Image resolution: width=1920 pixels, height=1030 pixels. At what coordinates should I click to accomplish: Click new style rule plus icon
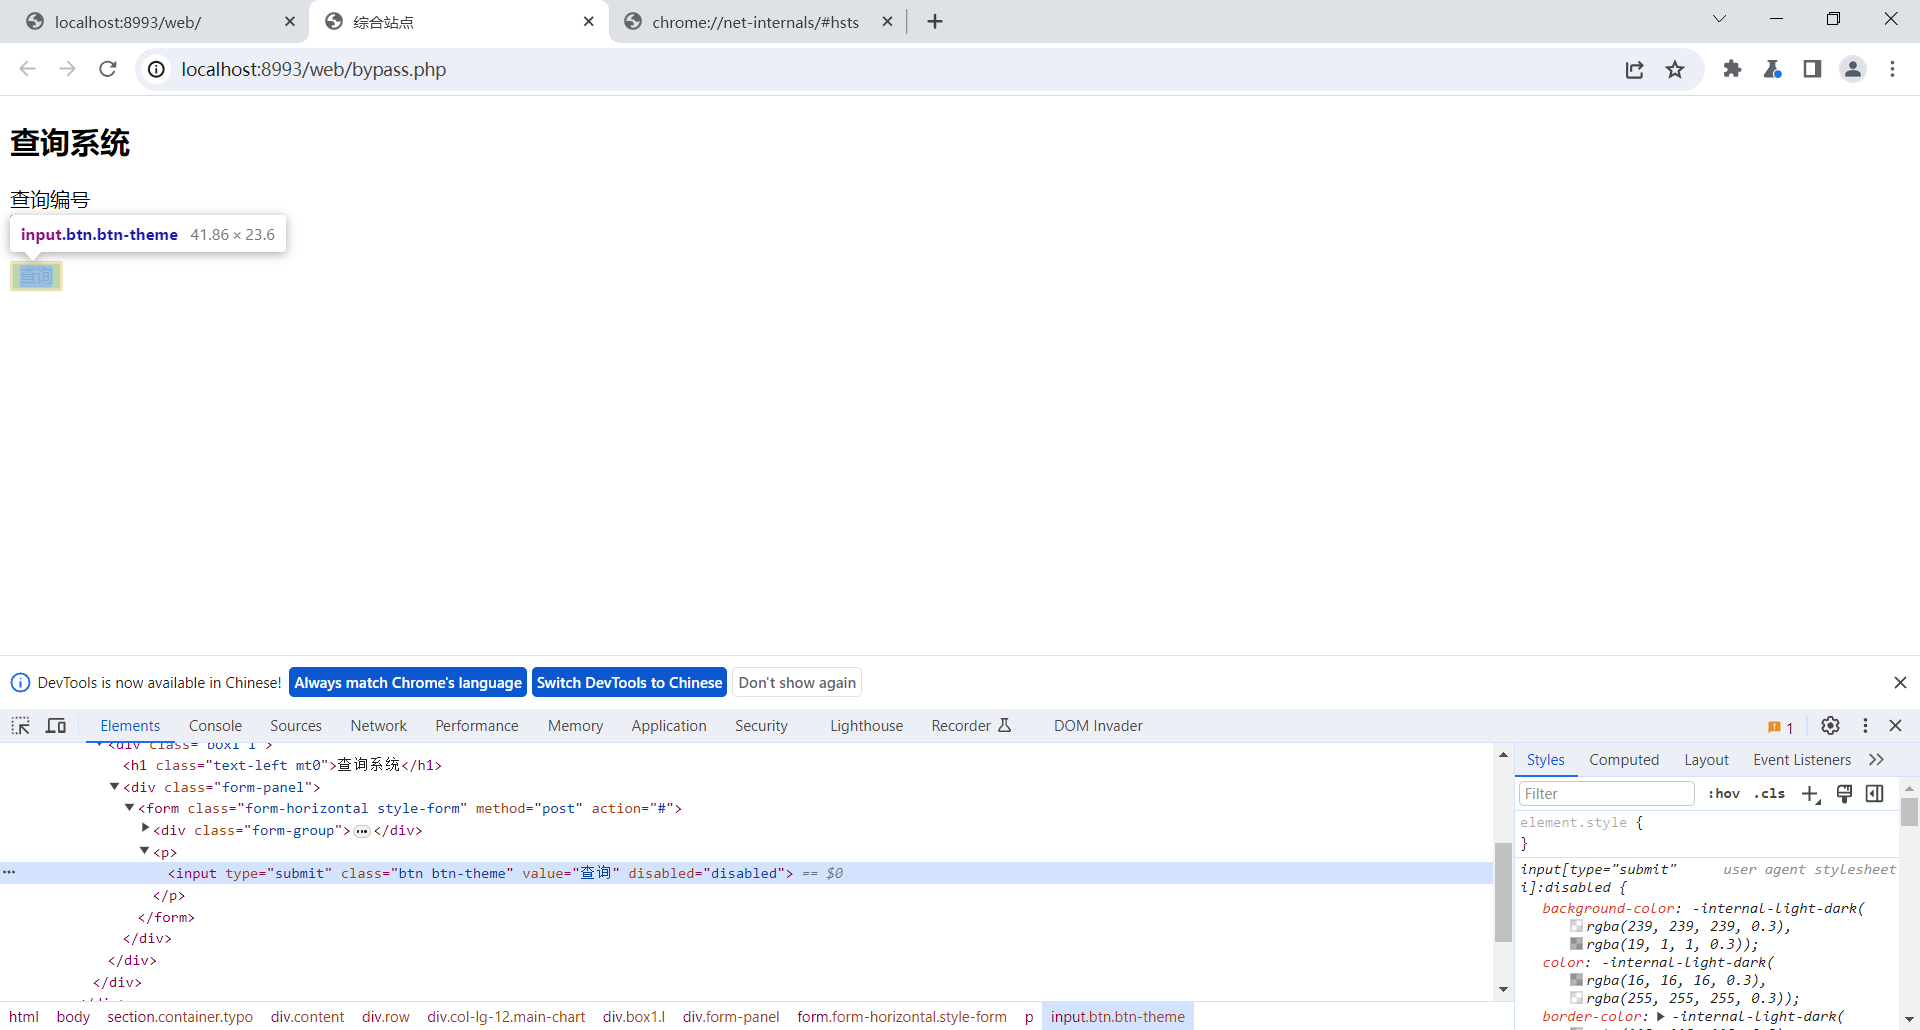[x=1810, y=794]
